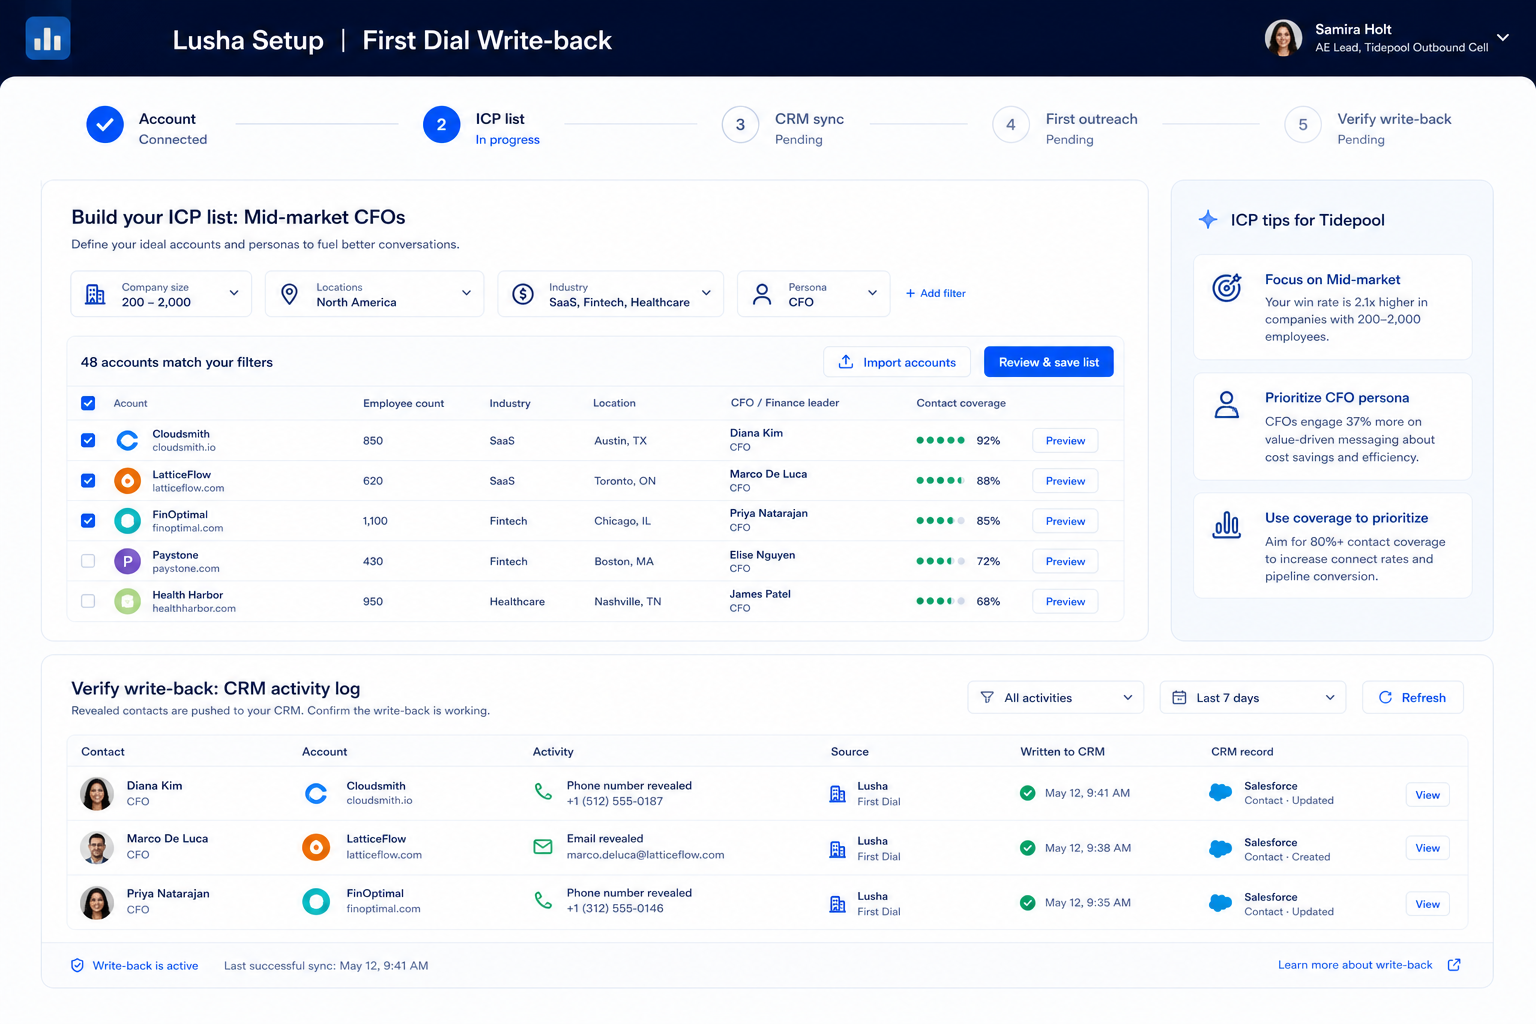Click Lusha source icon in Diana Kim row
Viewport: 1536px width, 1024px height.
[x=838, y=794]
